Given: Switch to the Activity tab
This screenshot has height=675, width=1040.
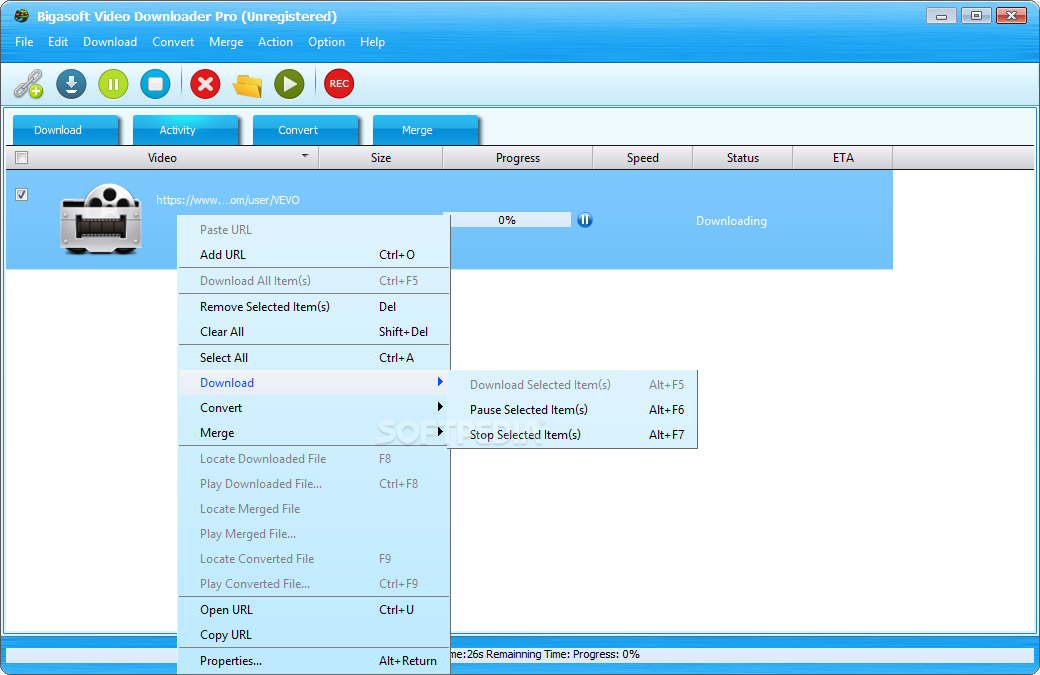Looking at the screenshot, I should tap(186, 130).
